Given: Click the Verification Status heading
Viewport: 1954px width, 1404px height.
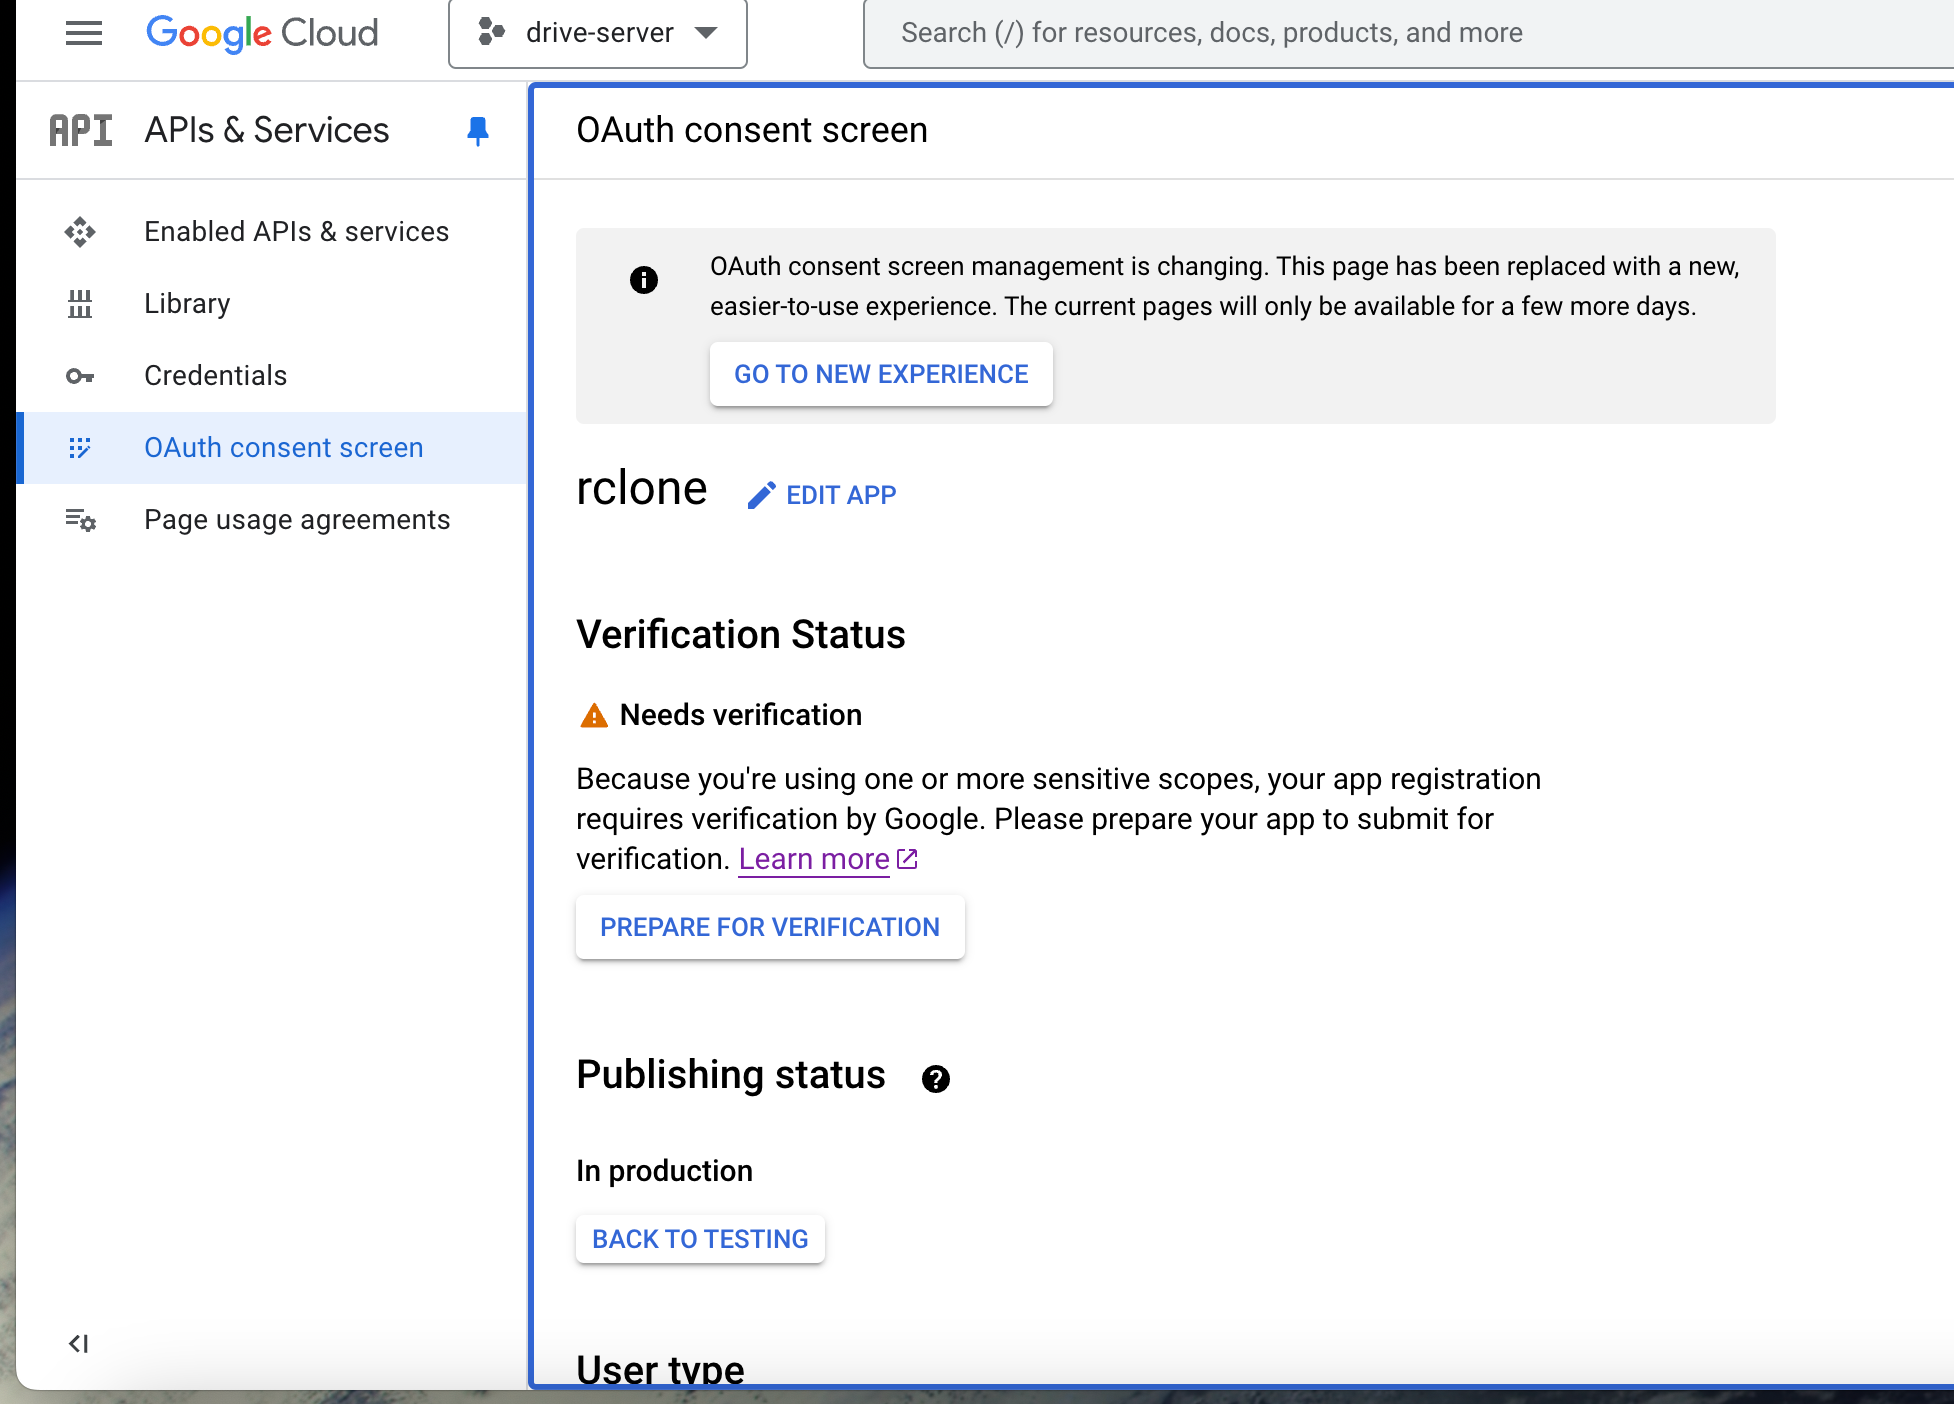Looking at the screenshot, I should pos(741,635).
